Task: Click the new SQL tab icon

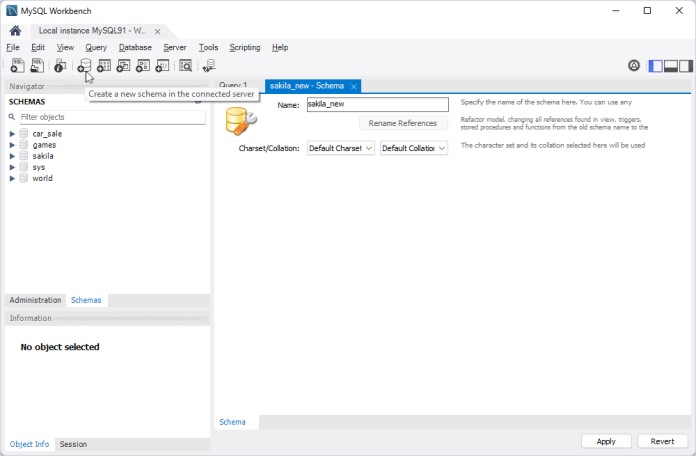Action: click(x=17, y=66)
